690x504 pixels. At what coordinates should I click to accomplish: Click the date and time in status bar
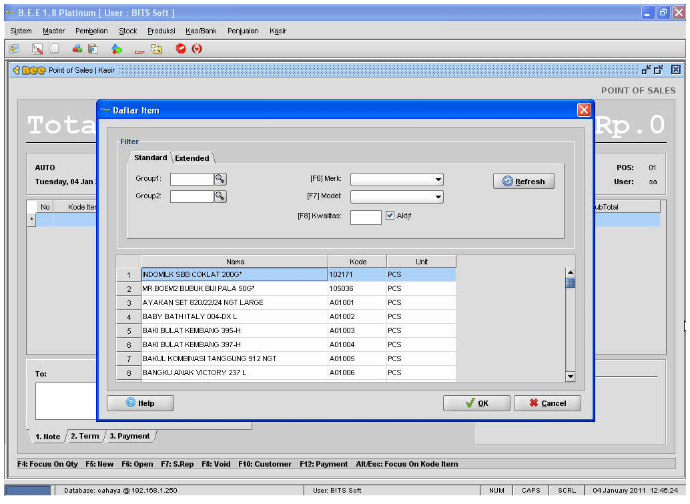pyautogui.click(x=635, y=490)
